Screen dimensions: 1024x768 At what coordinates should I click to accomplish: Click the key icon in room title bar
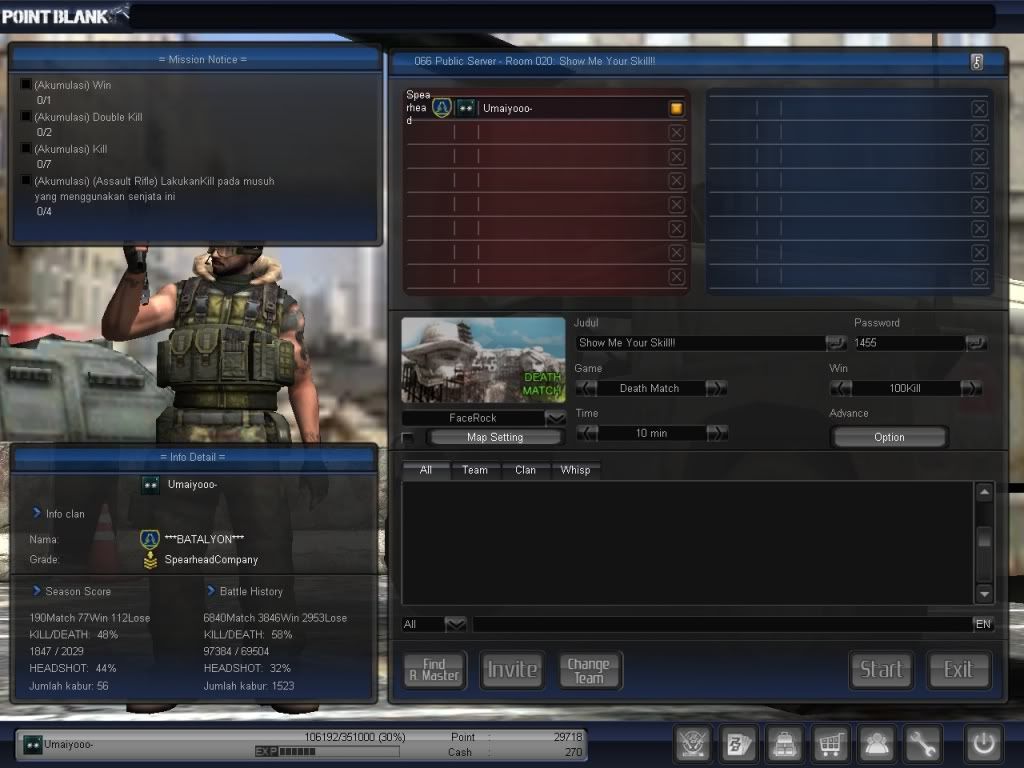976,61
